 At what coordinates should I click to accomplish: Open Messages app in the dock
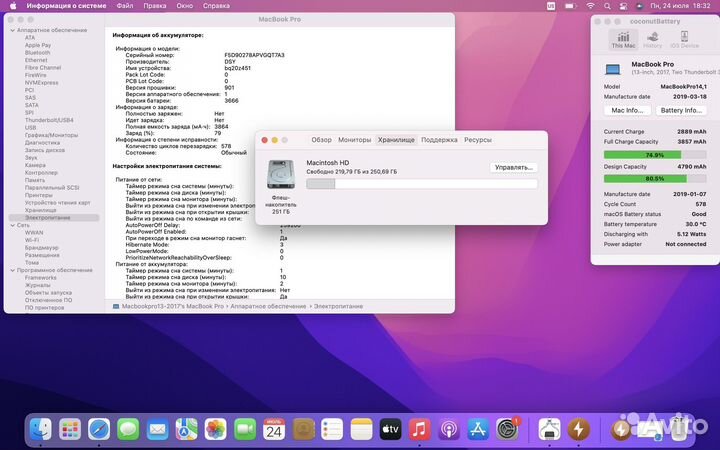tap(128, 429)
